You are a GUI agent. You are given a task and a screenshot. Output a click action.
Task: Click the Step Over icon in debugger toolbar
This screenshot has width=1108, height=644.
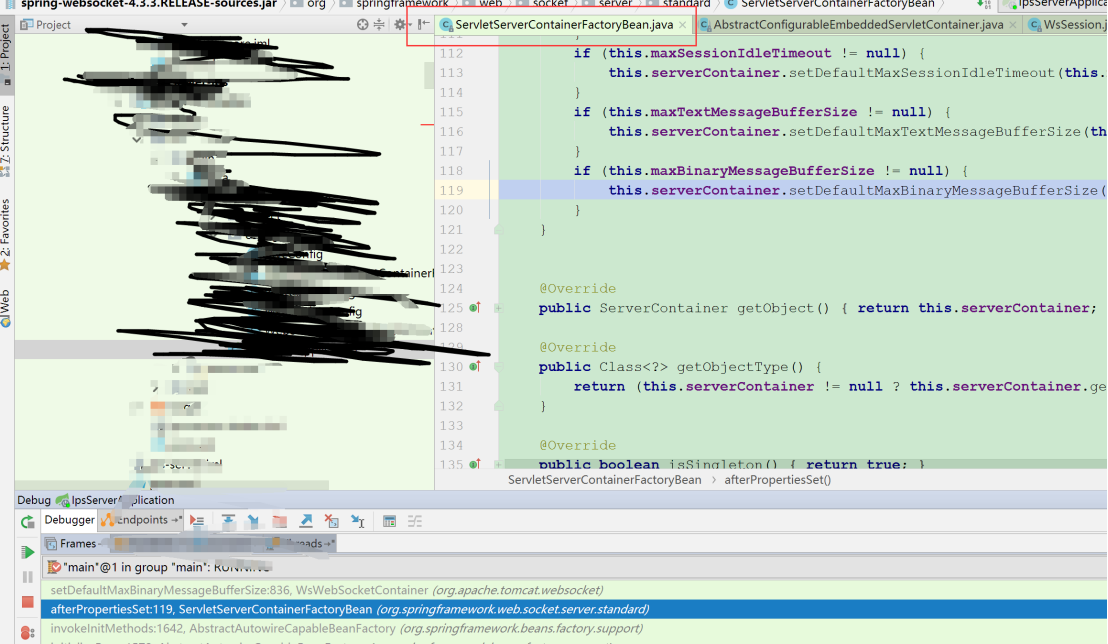click(x=228, y=521)
